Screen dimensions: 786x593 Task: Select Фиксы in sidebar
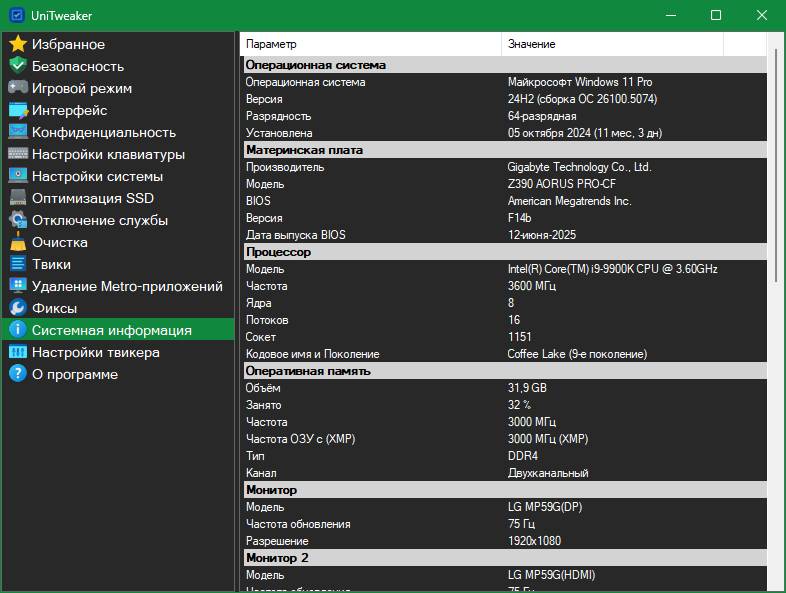point(118,308)
